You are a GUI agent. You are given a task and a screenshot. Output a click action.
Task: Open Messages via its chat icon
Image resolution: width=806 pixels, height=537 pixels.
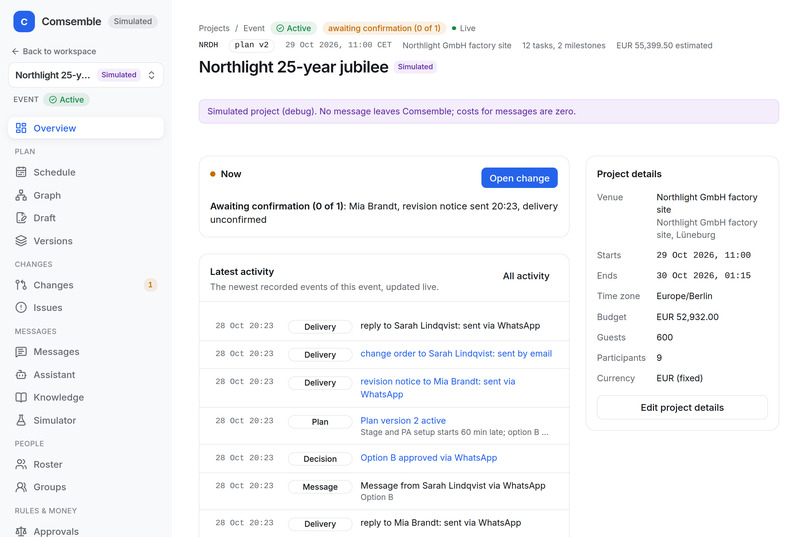21,351
